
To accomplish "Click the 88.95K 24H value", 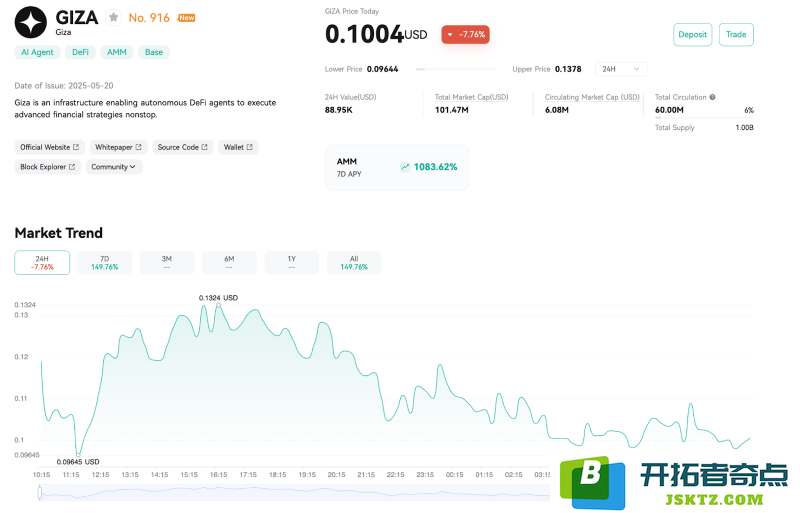I will (x=339, y=110).
